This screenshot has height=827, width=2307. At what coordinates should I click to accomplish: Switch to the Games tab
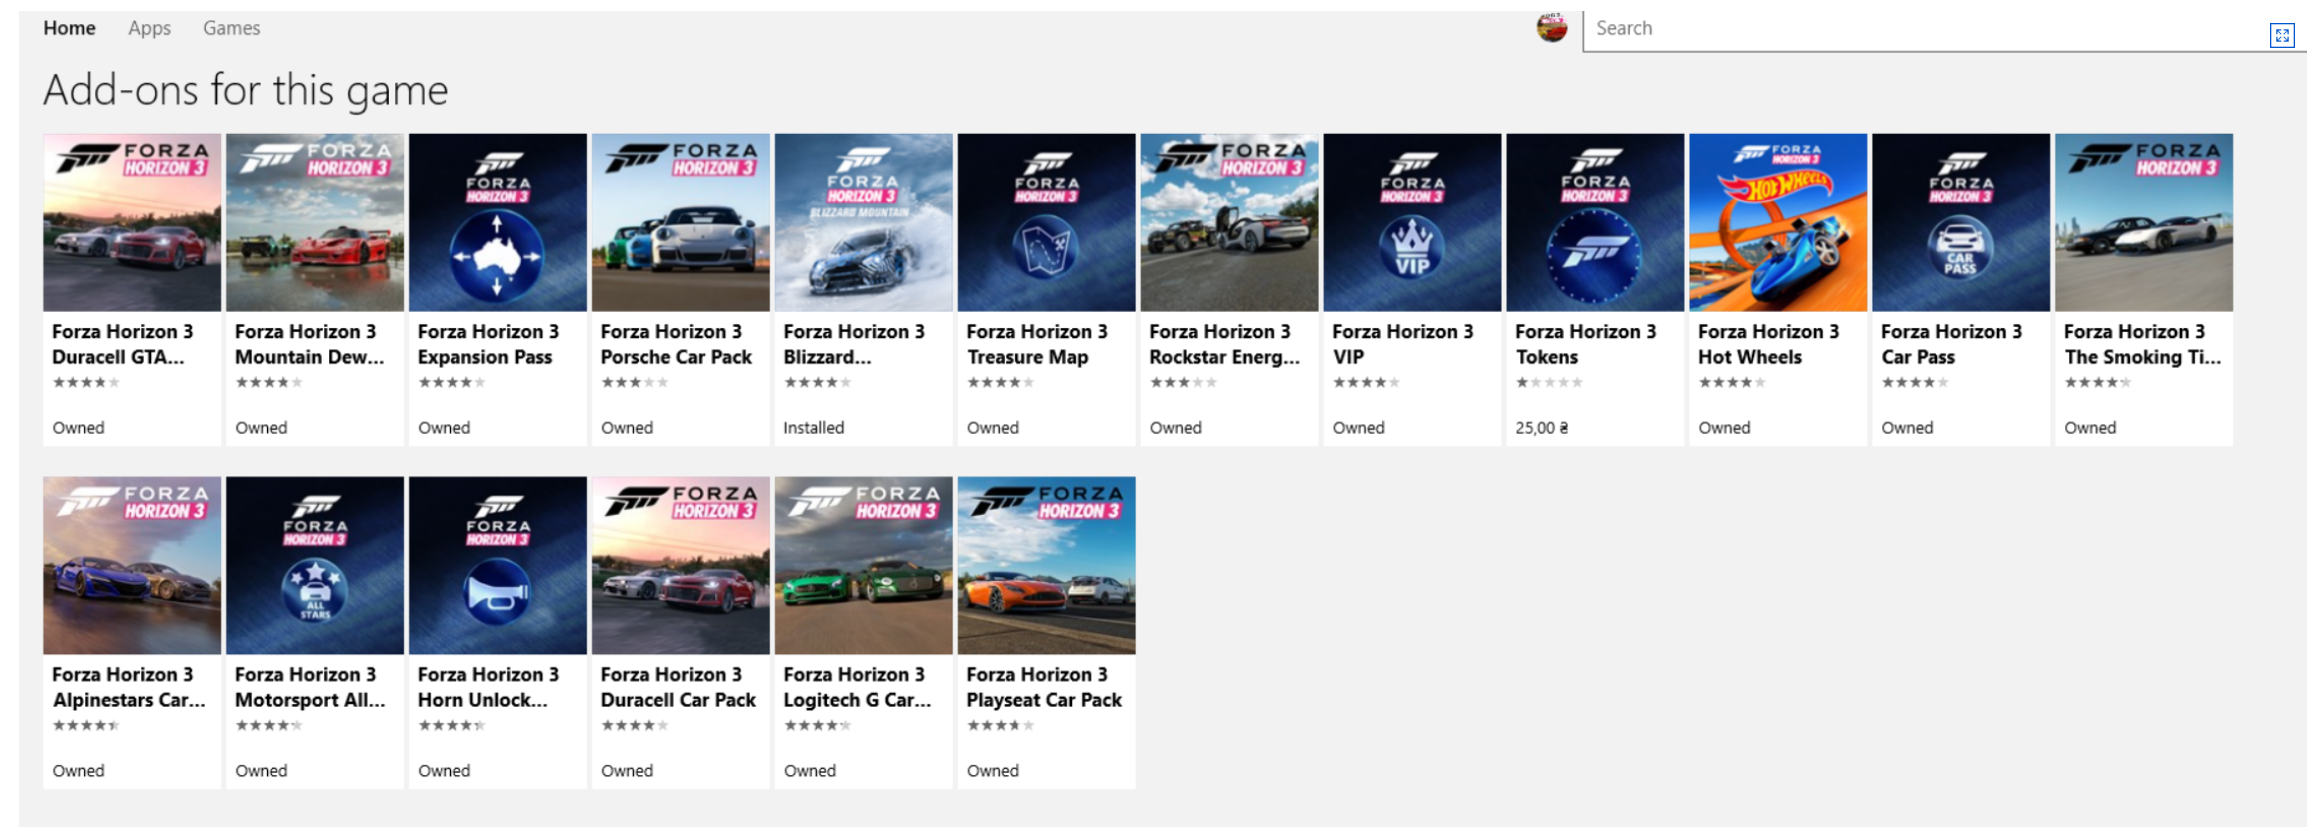click(231, 28)
